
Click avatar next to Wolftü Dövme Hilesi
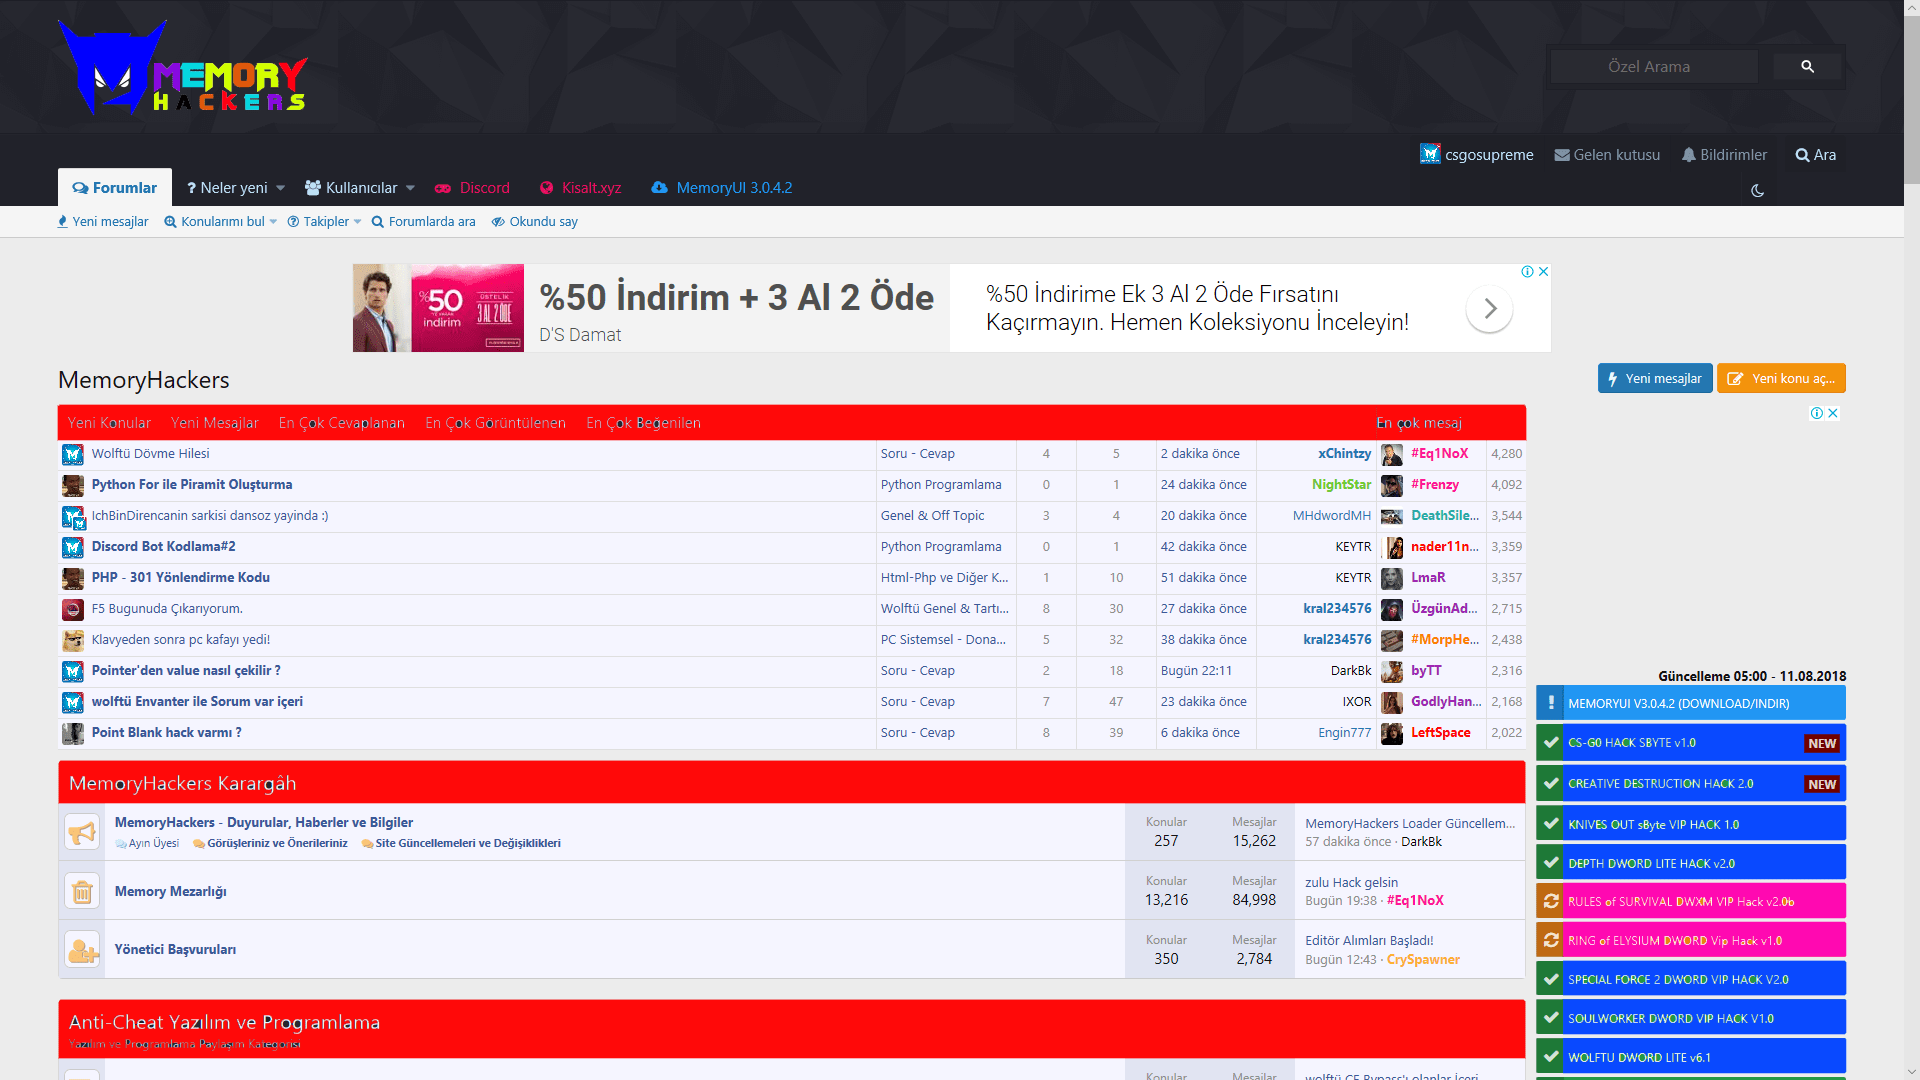click(x=73, y=455)
